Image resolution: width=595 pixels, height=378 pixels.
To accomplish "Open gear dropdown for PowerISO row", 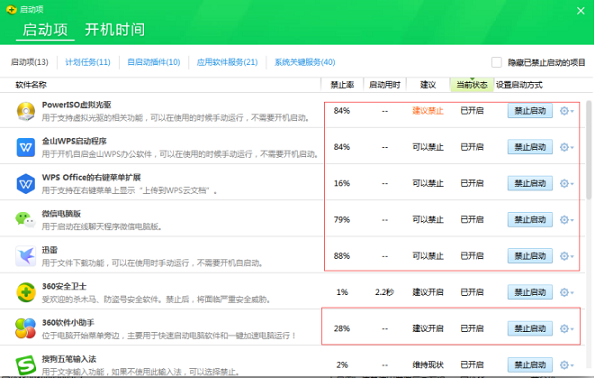I will [567, 111].
